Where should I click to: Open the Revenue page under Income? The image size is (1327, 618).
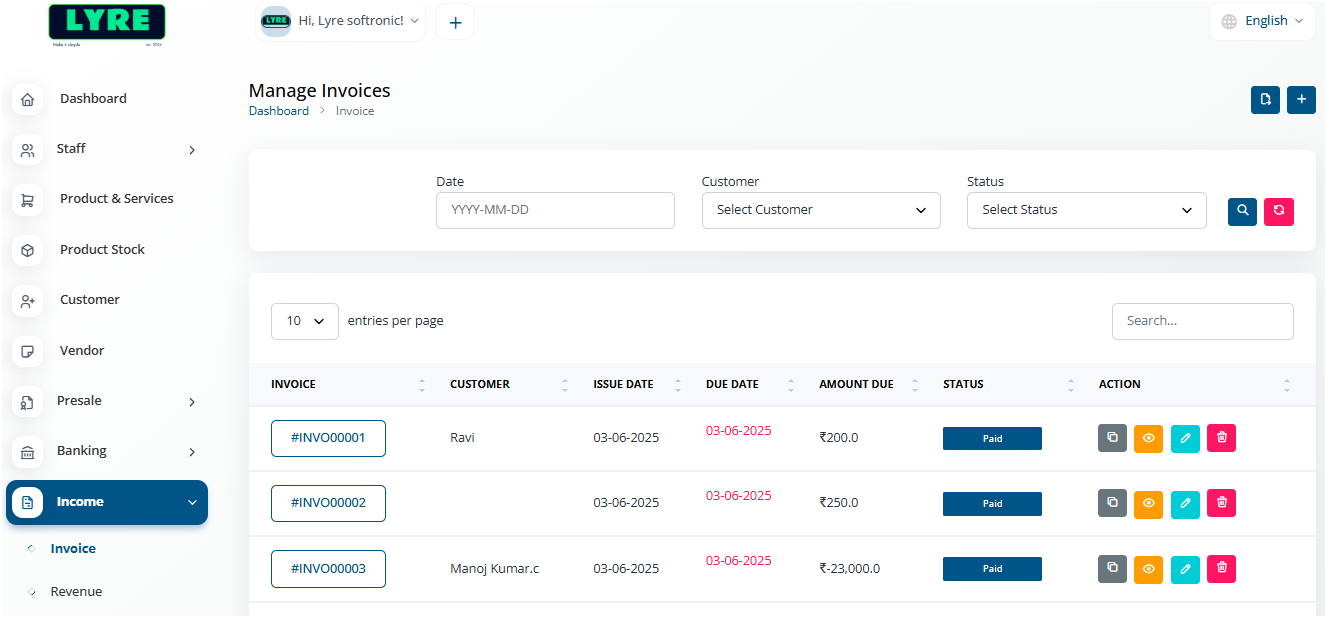[x=77, y=591]
